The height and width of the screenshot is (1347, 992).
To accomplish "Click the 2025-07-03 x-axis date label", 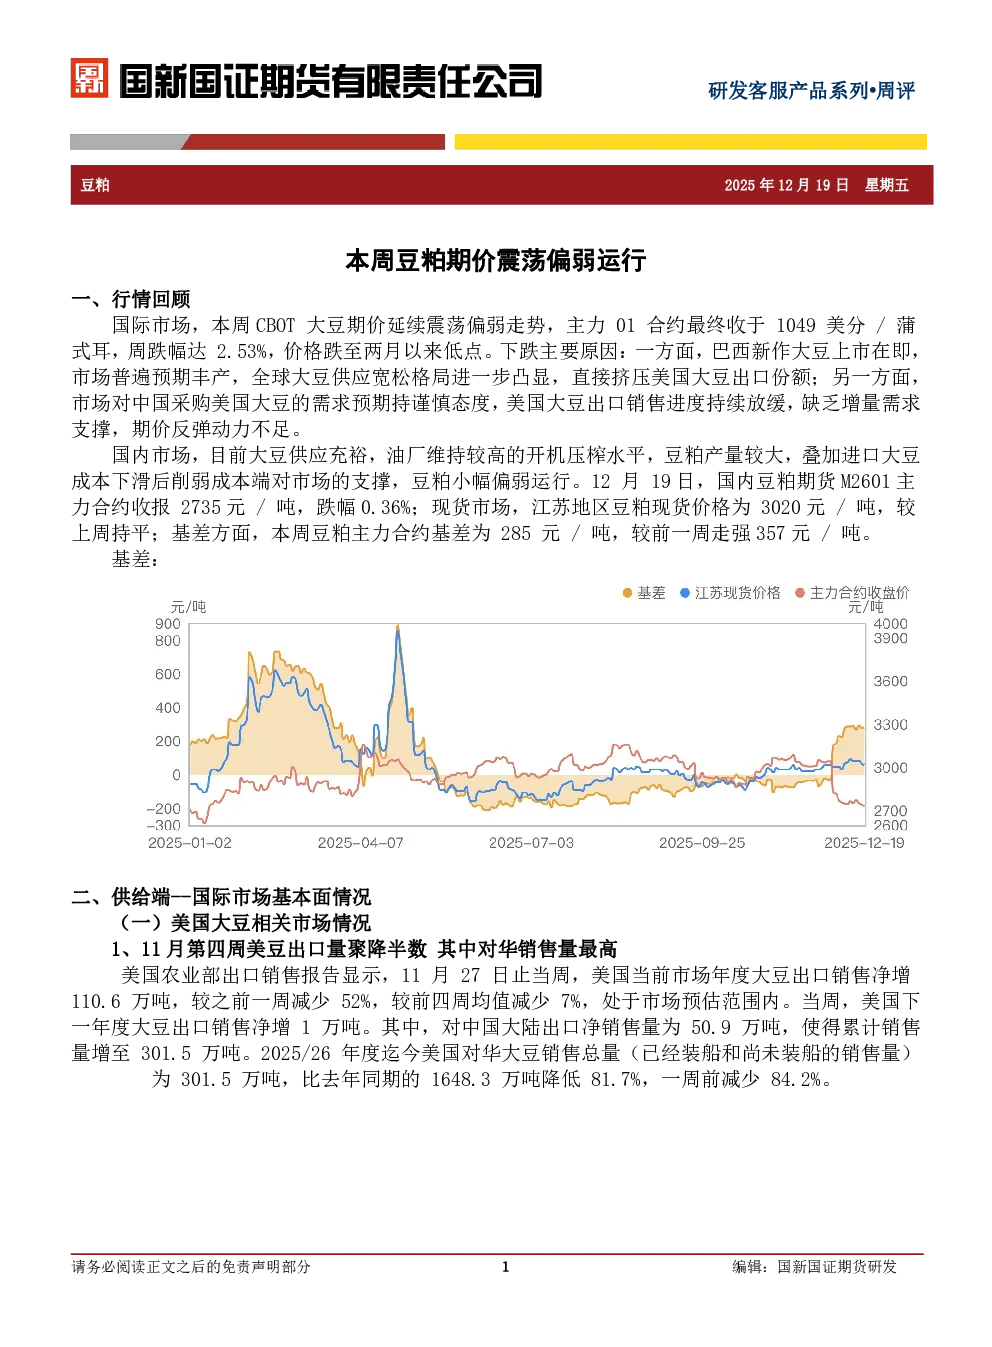I will tap(531, 843).
